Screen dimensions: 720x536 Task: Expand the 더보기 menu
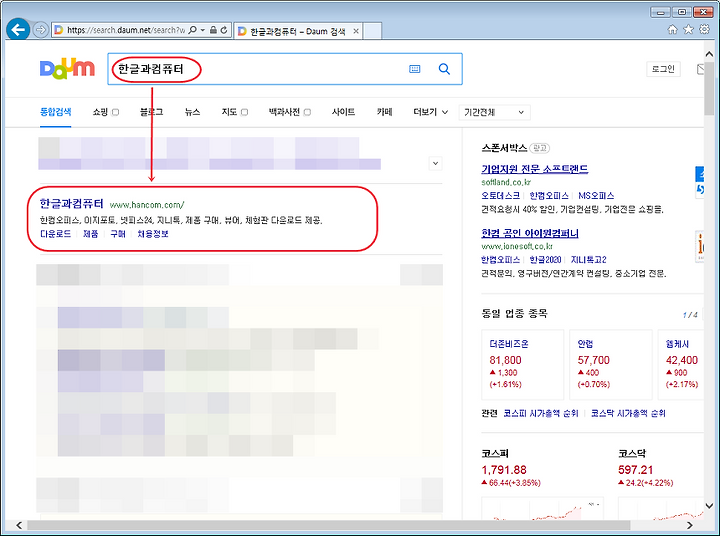(430, 112)
